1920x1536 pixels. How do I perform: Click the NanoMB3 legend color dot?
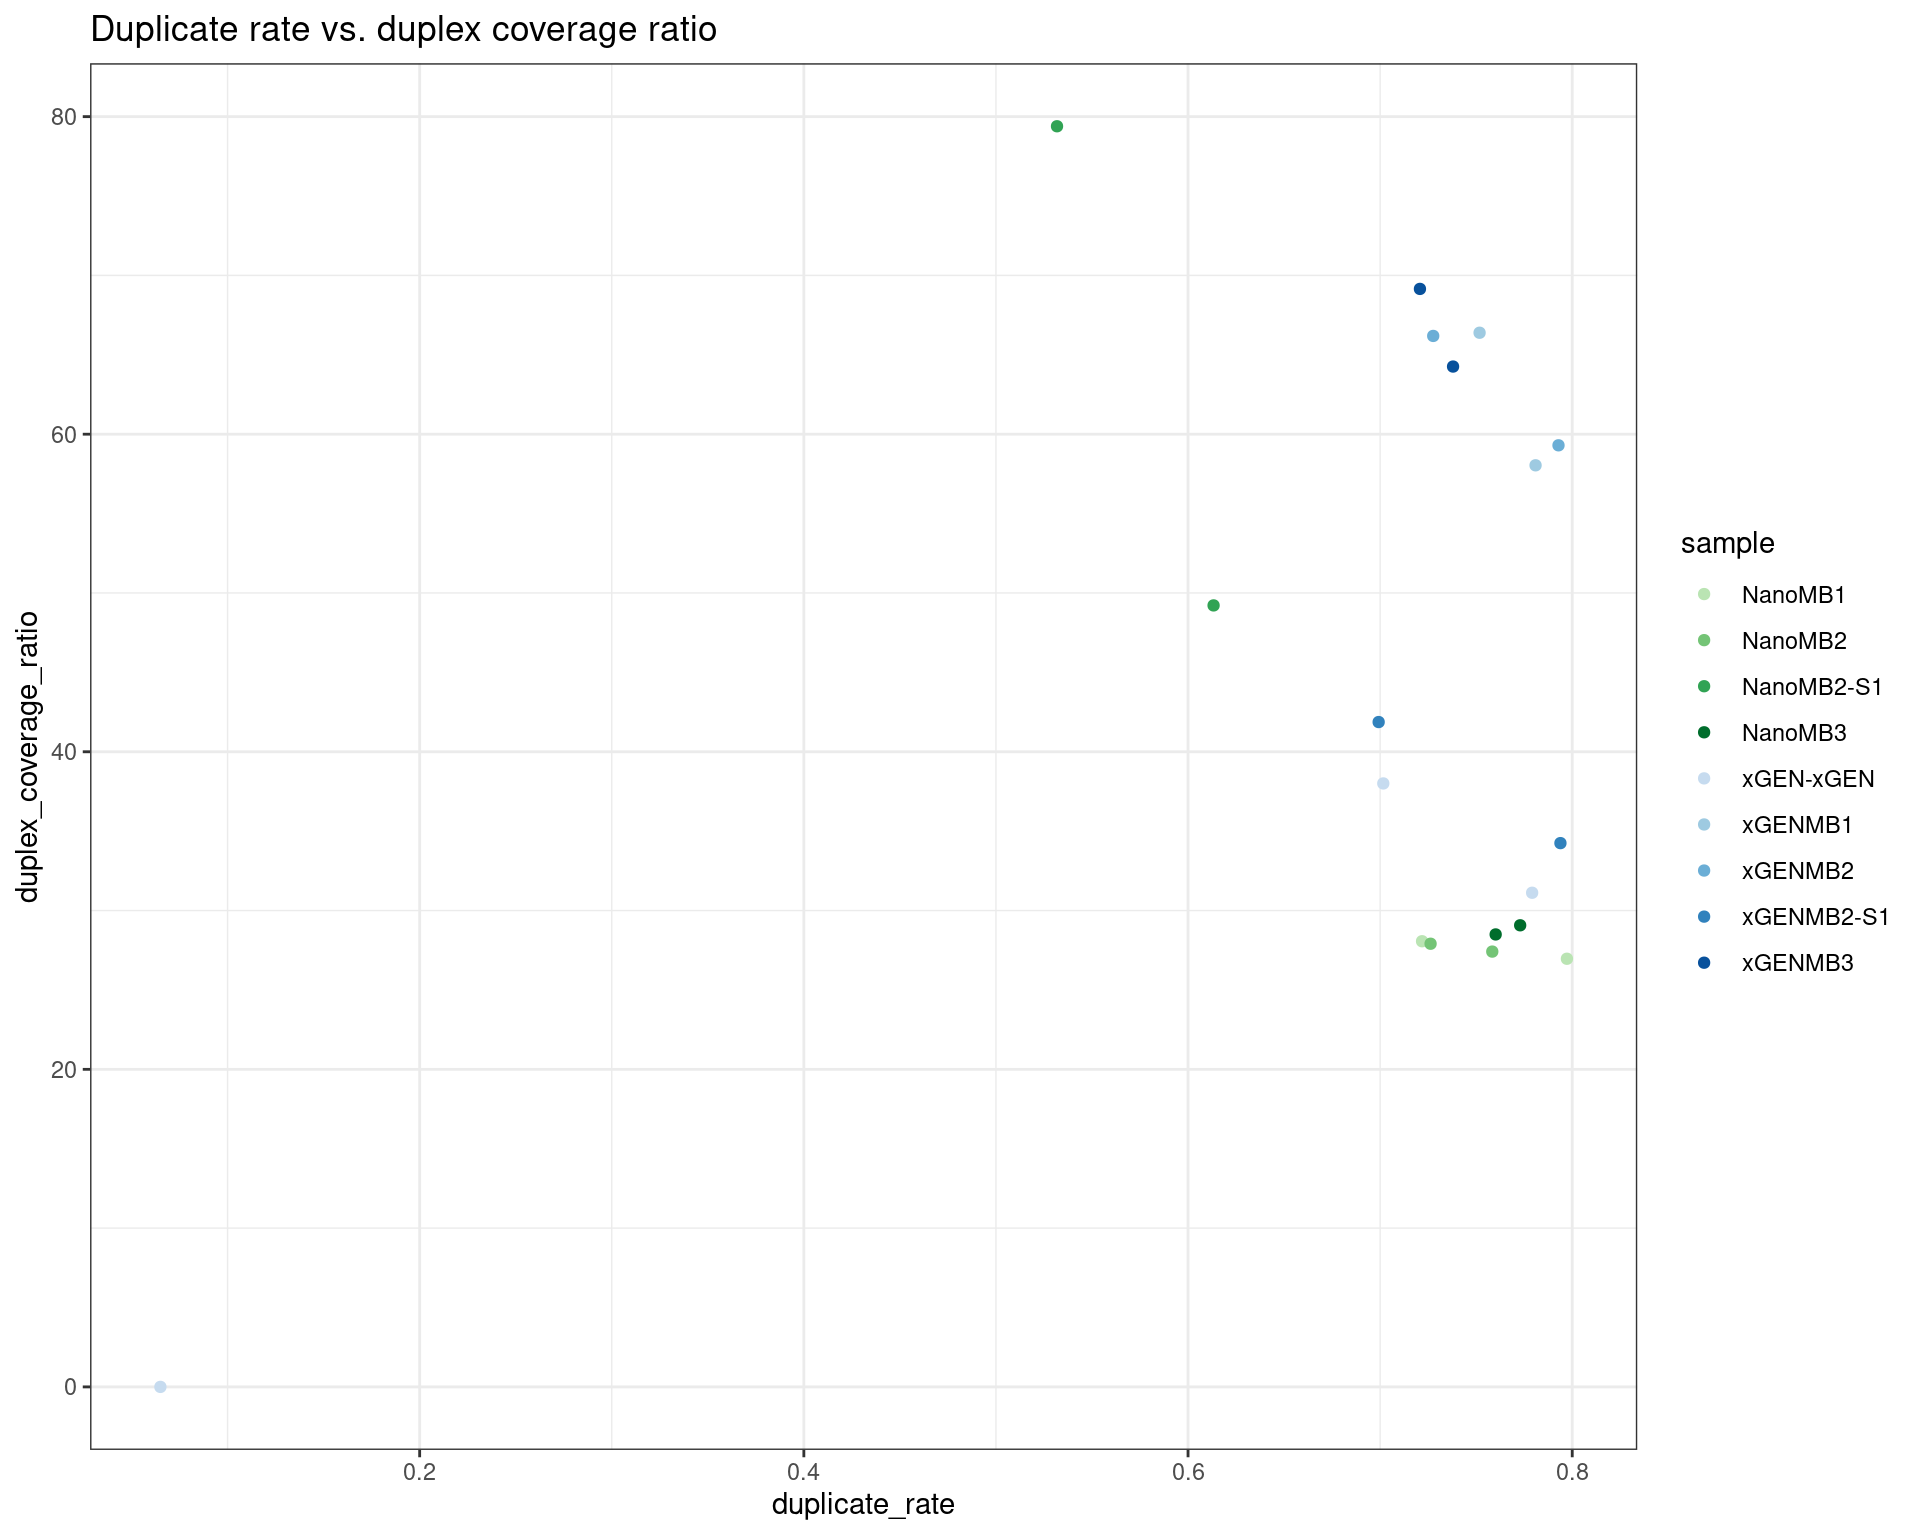point(1704,733)
